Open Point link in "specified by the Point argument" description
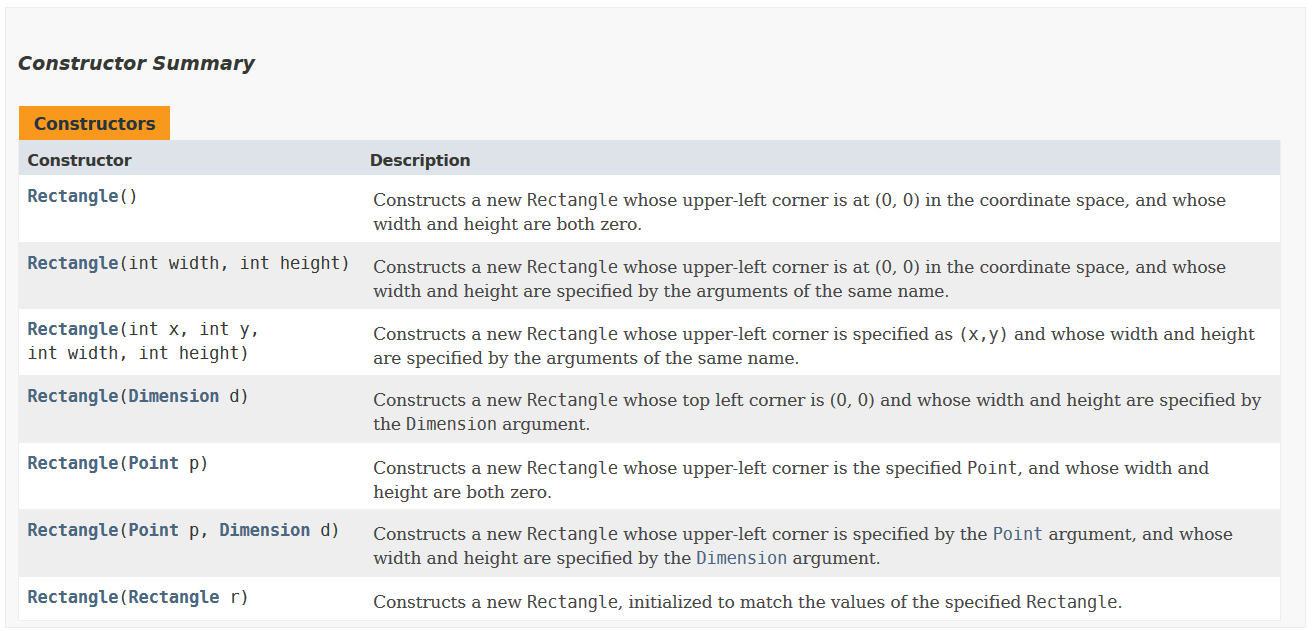Image resolution: width=1315 pixels, height=631 pixels. point(1017,535)
